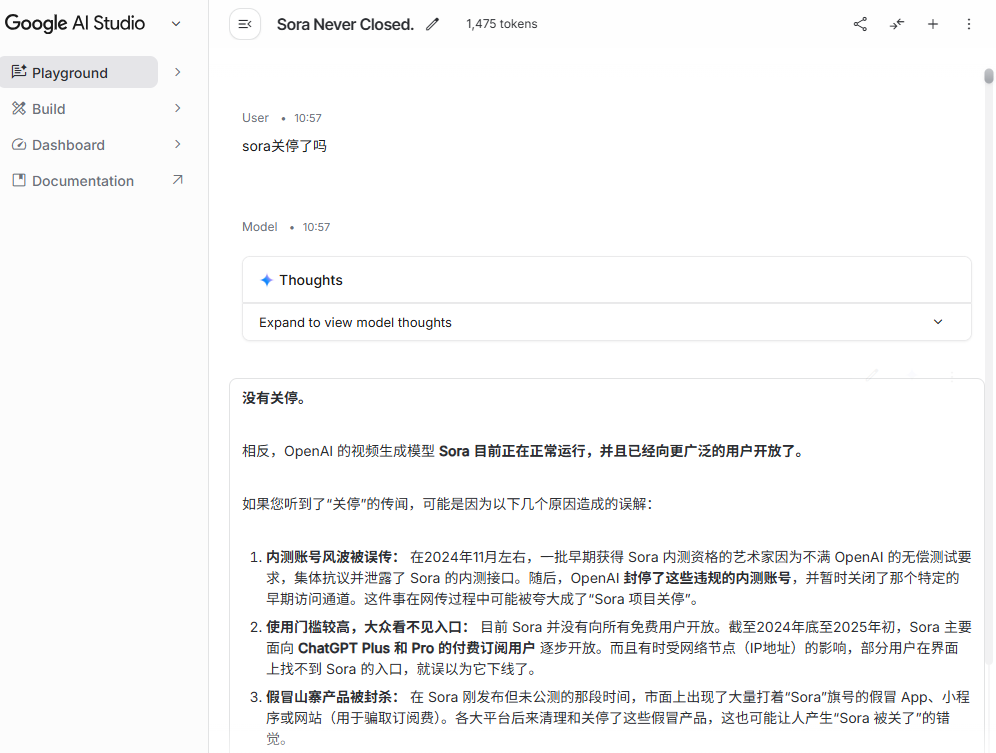The image size is (996, 753).
Task: Expand the Dashboard submenu chevron
Action: (x=178, y=144)
